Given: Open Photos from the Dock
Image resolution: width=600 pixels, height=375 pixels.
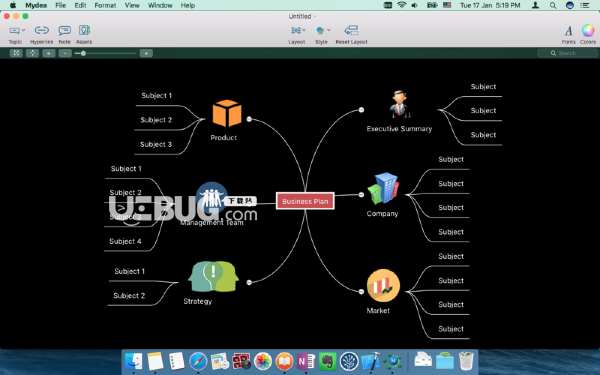Looking at the screenshot, I should (263, 361).
